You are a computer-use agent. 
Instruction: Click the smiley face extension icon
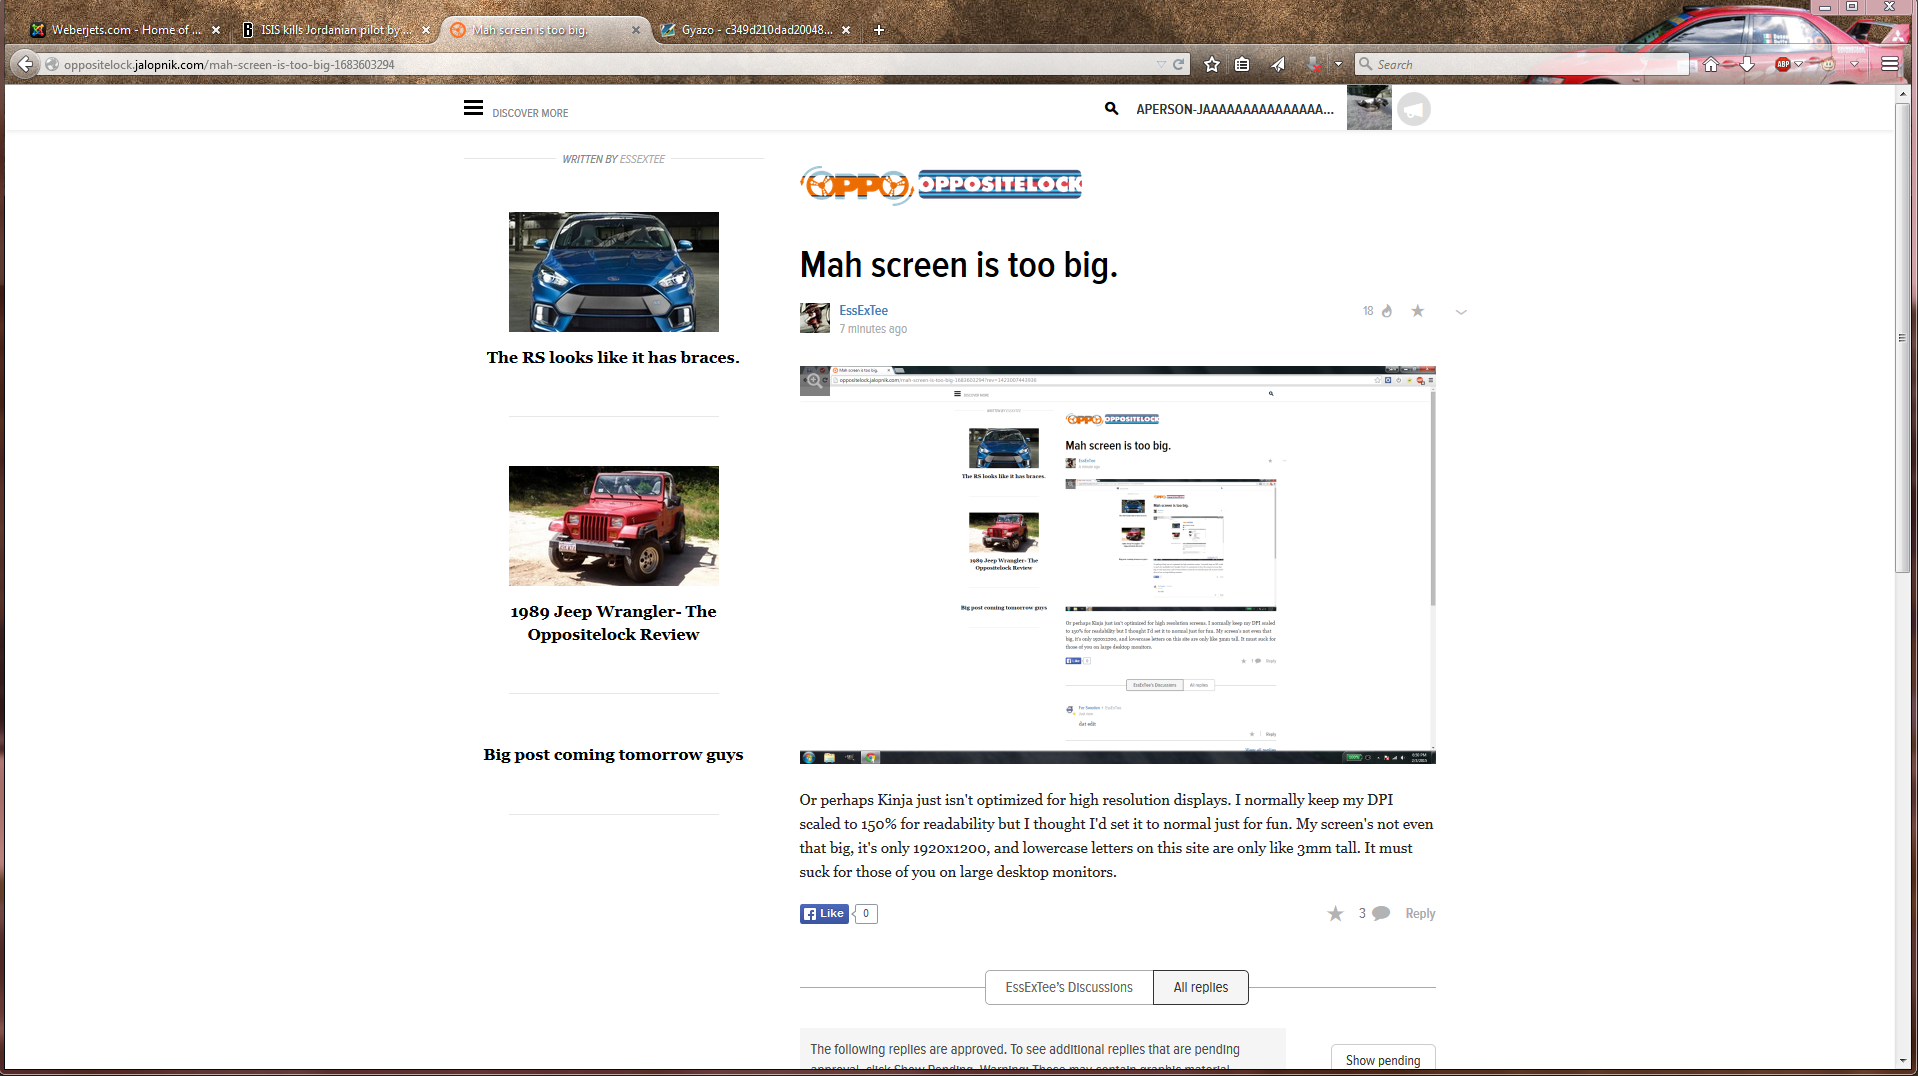[1829, 64]
